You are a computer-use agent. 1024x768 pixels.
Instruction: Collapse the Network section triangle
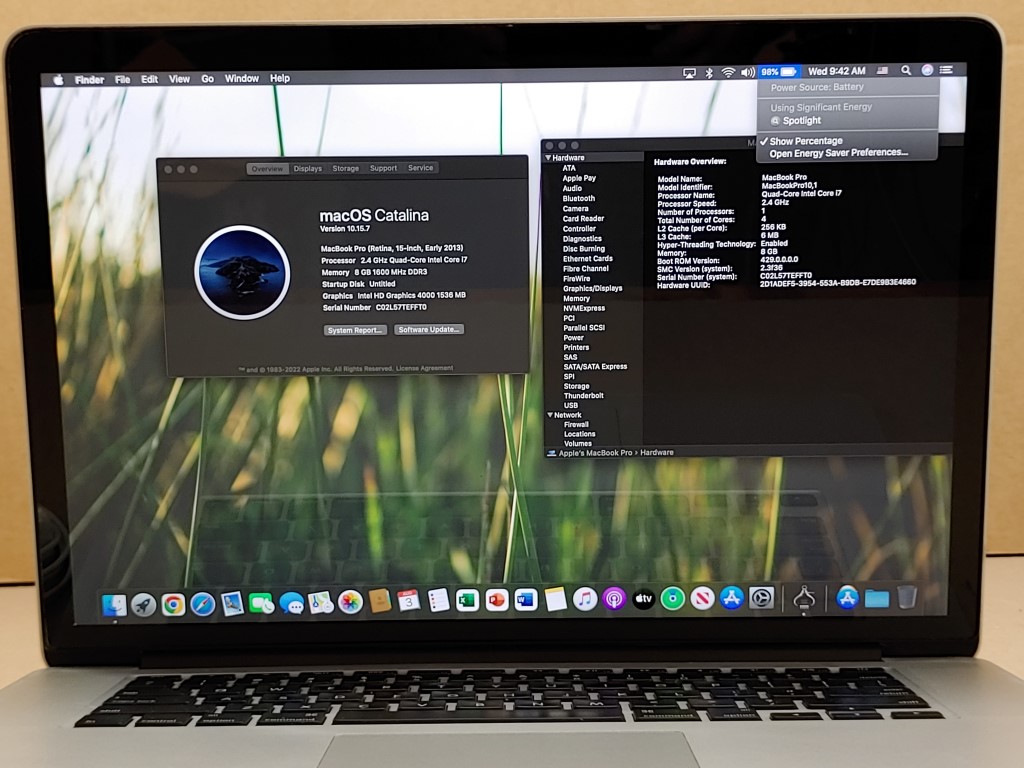click(x=550, y=415)
